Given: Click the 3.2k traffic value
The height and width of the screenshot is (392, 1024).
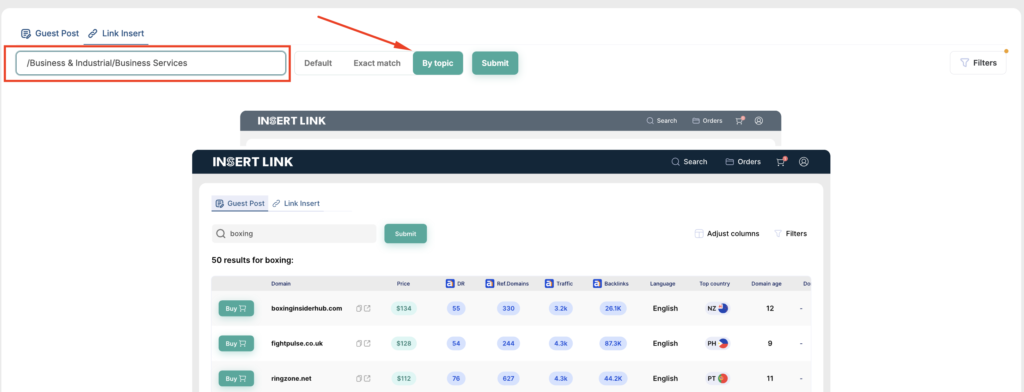Looking at the screenshot, I should pyautogui.click(x=560, y=308).
